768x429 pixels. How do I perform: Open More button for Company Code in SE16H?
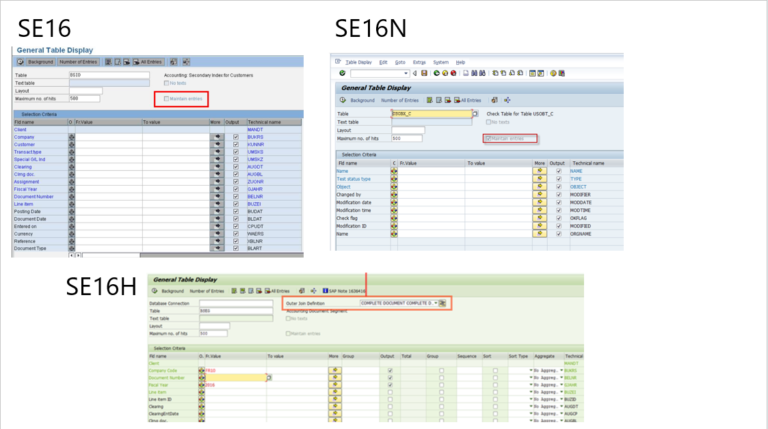pos(335,371)
